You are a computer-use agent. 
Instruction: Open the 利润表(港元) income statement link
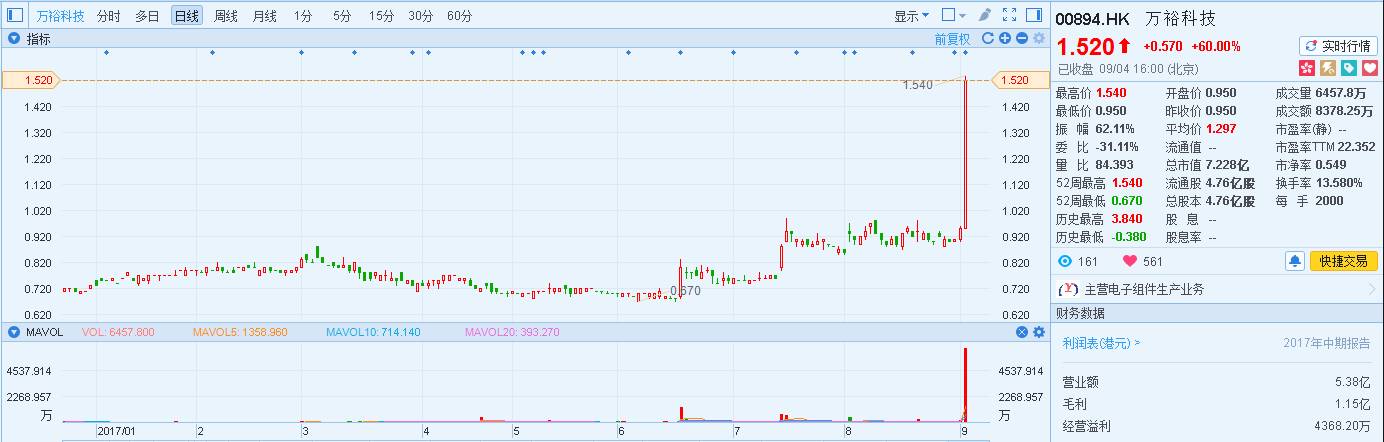tap(1101, 343)
